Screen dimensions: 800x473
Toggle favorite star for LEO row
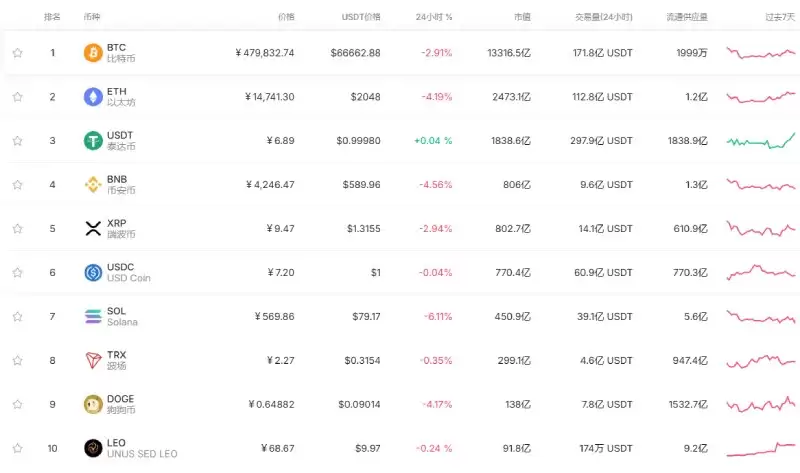click(x=17, y=448)
